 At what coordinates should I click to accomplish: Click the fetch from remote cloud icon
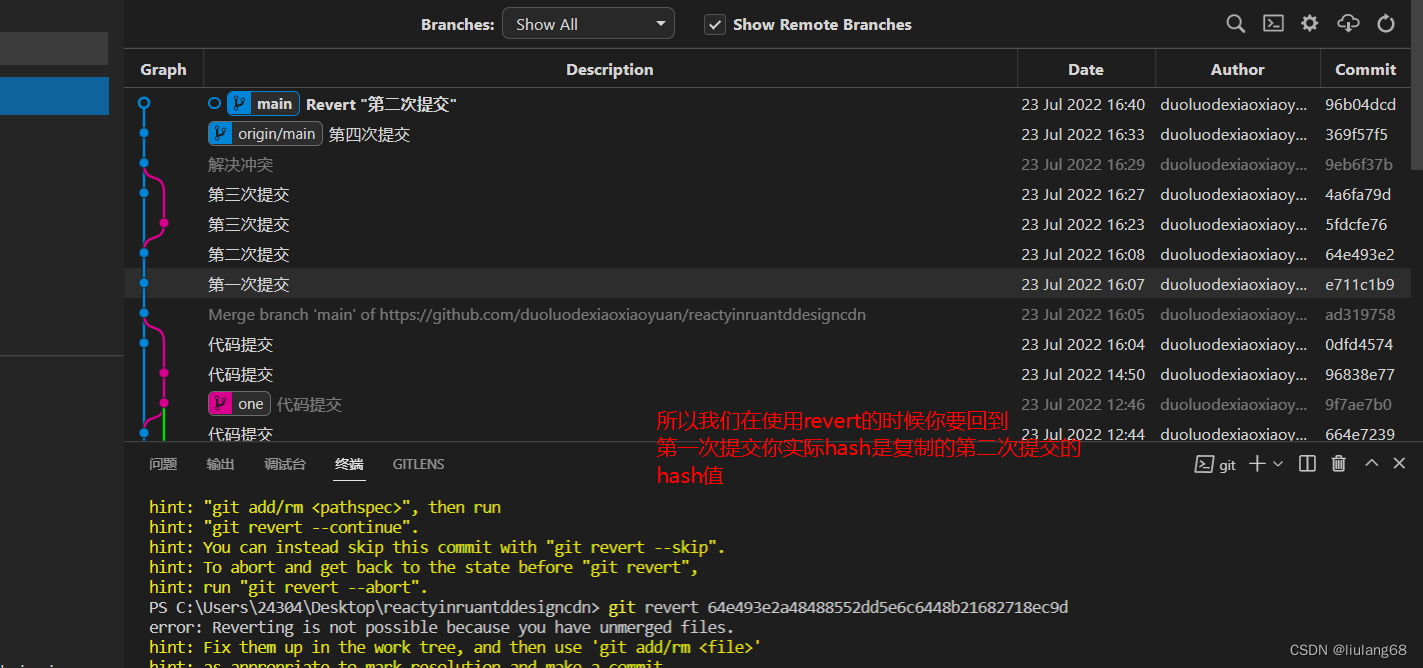pyautogui.click(x=1348, y=23)
